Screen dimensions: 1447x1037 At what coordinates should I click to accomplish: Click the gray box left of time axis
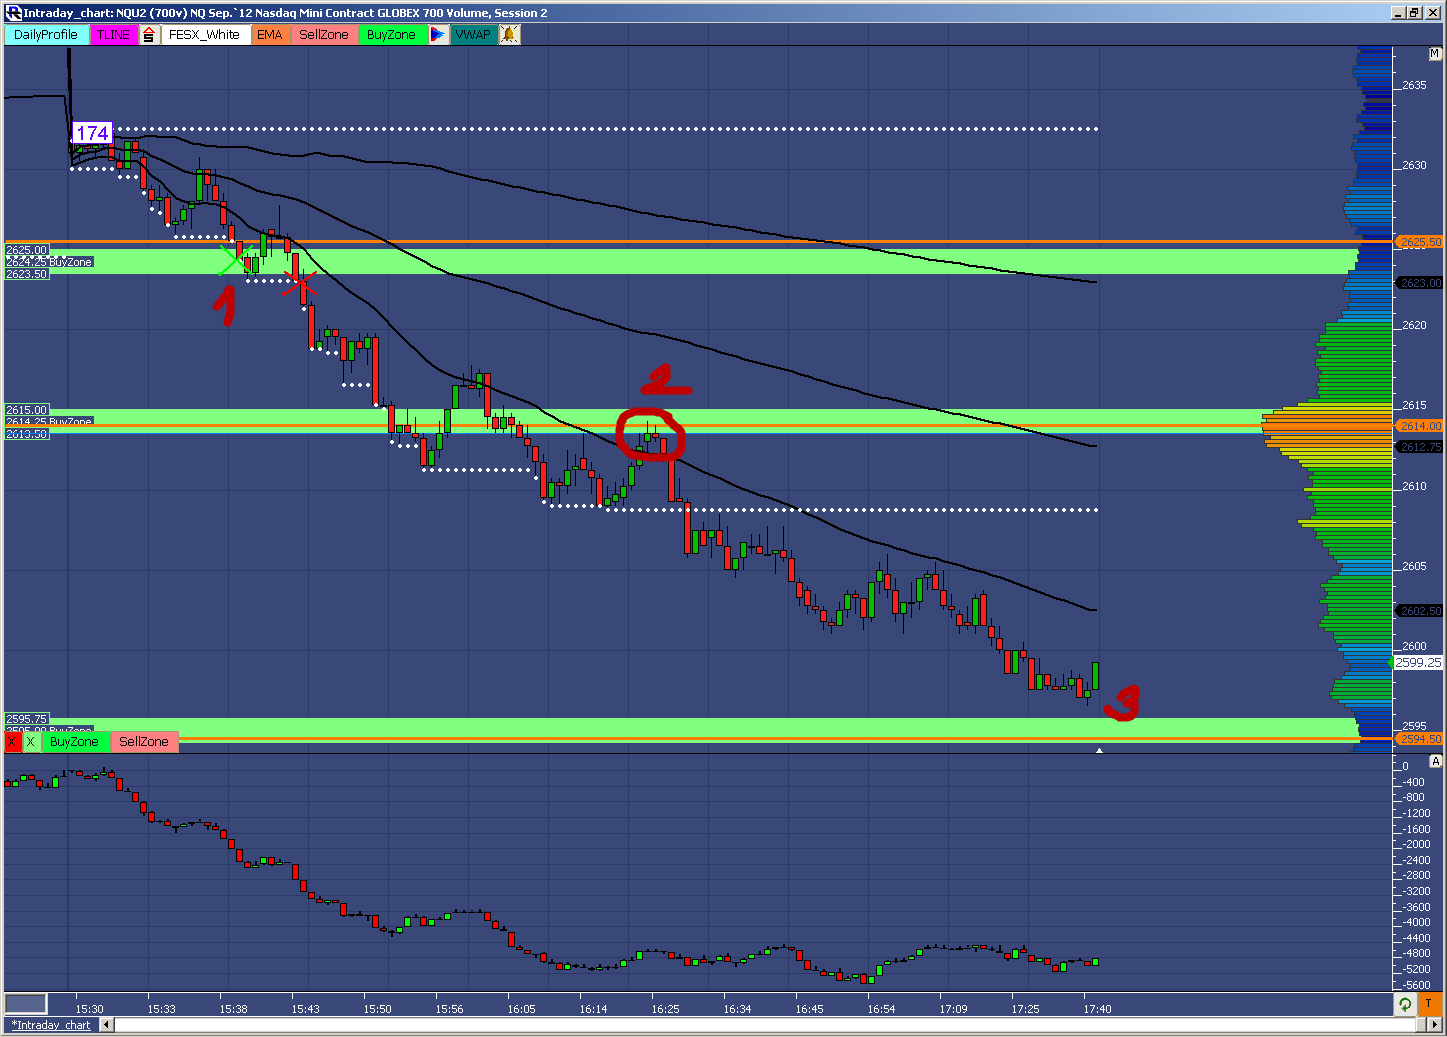point(26,1004)
